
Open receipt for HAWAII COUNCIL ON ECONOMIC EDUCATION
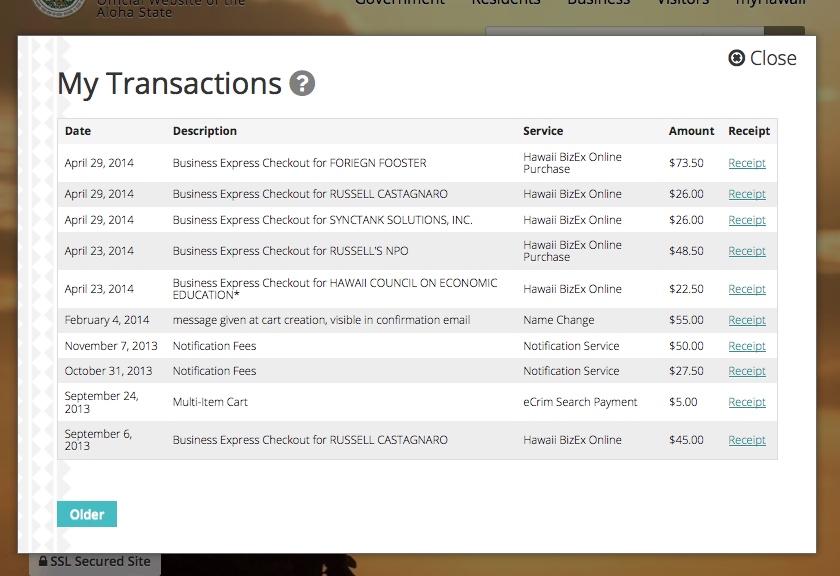747,289
